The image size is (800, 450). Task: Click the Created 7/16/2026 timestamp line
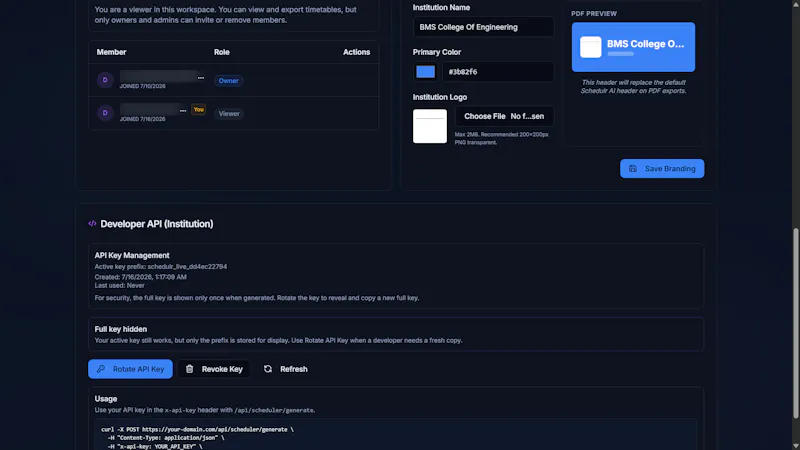point(140,277)
